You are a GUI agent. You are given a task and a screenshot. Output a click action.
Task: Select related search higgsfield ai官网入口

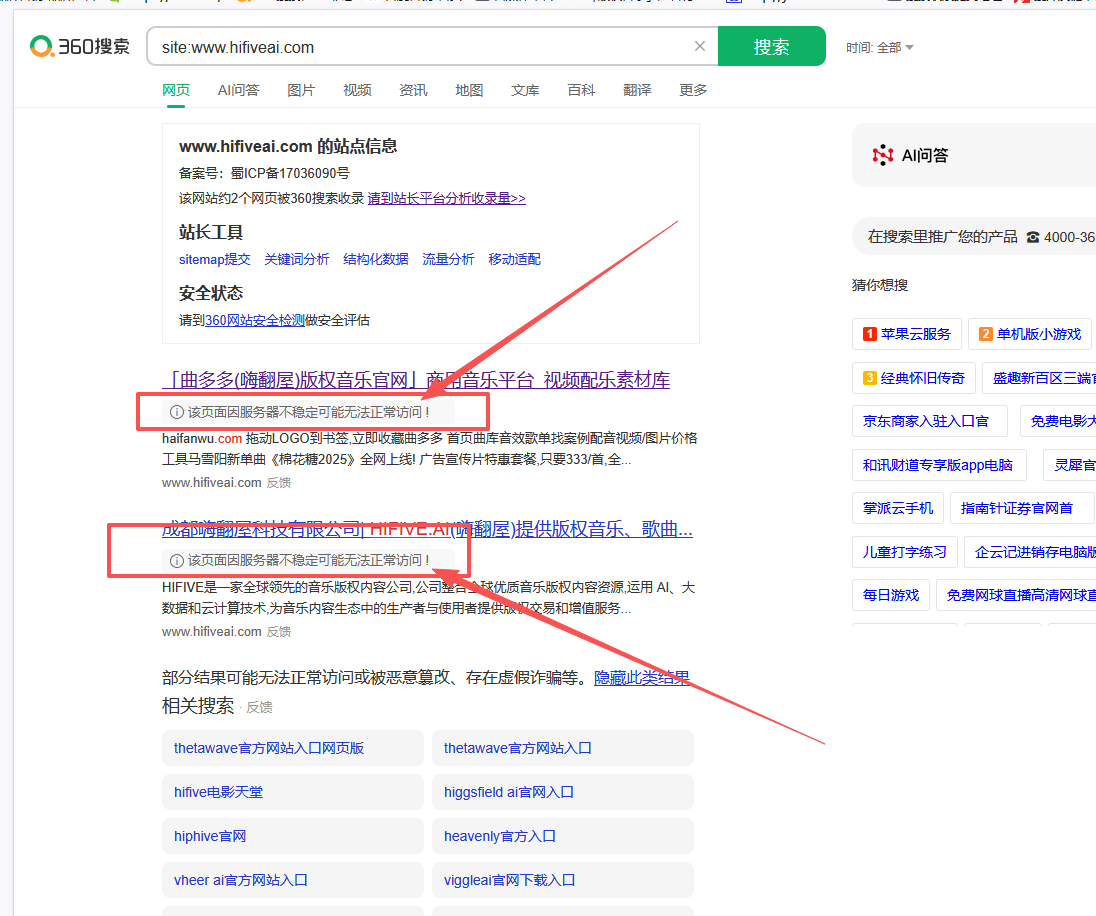563,792
